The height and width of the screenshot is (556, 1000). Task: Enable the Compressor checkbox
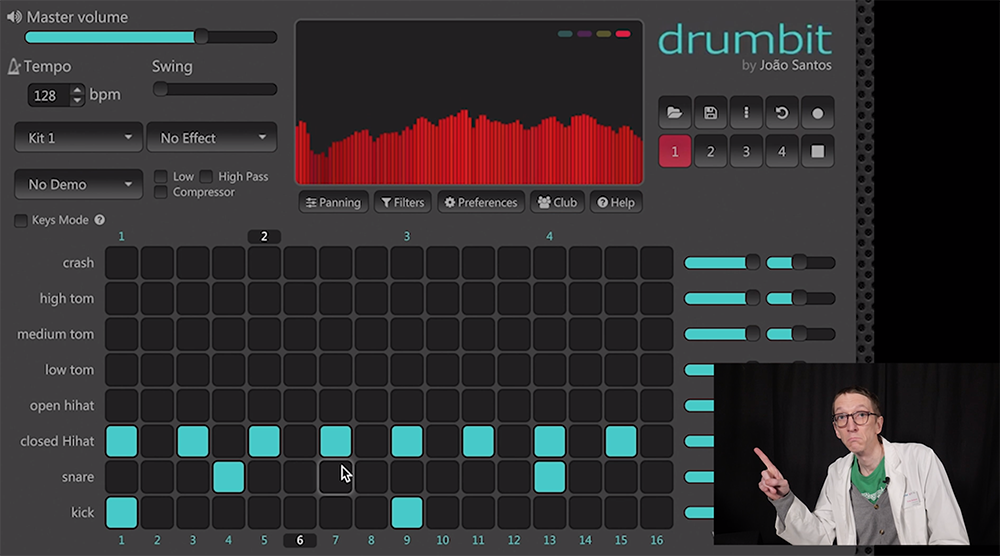tap(161, 192)
